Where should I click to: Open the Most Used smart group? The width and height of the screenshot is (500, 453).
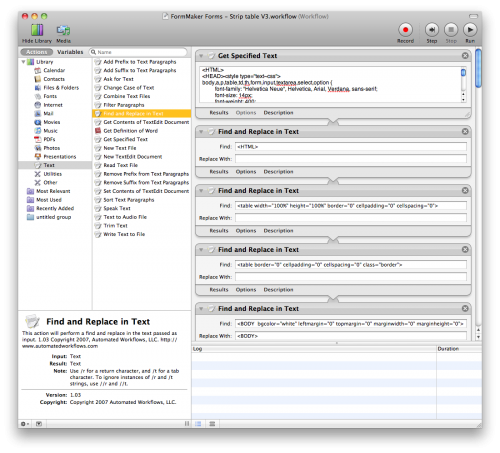click(49, 200)
